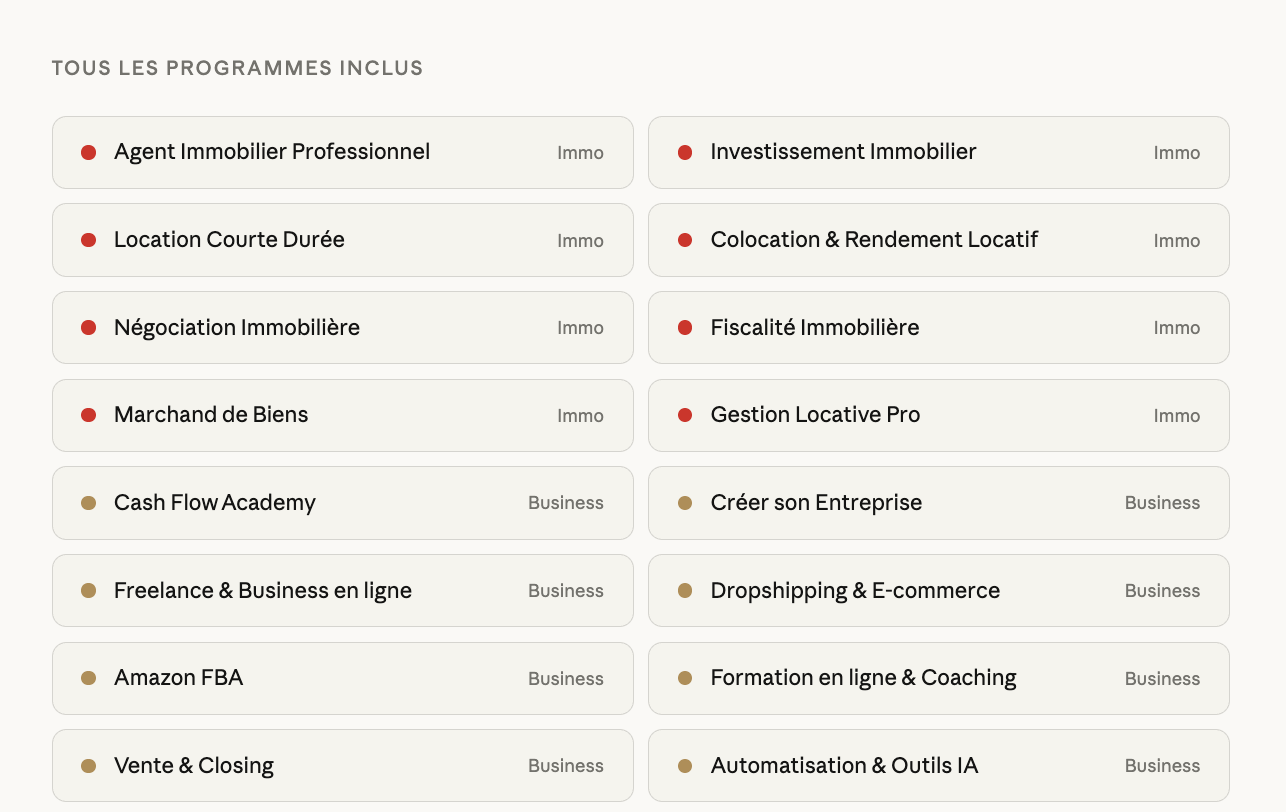Viewport: 1286px width, 812px height.
Task: Click Business tag on Amazon FBA
Action: (565, 679)
